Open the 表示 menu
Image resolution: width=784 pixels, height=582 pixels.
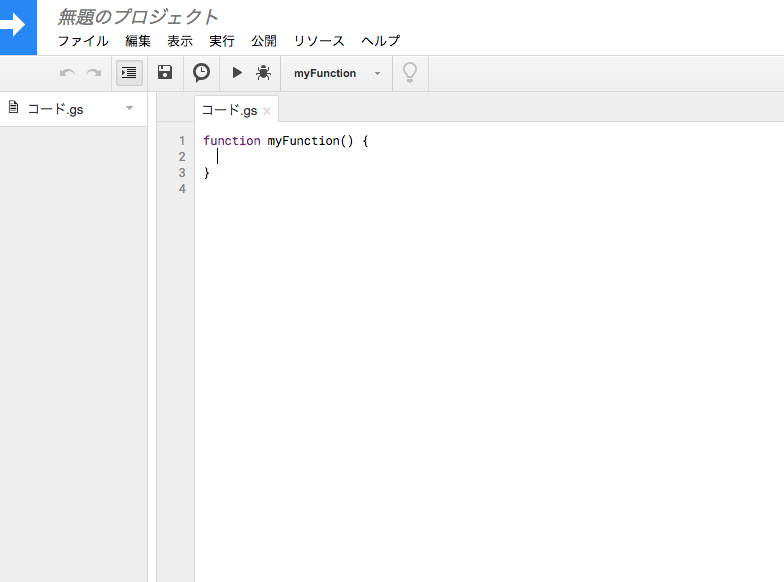(x=180, y=41)
